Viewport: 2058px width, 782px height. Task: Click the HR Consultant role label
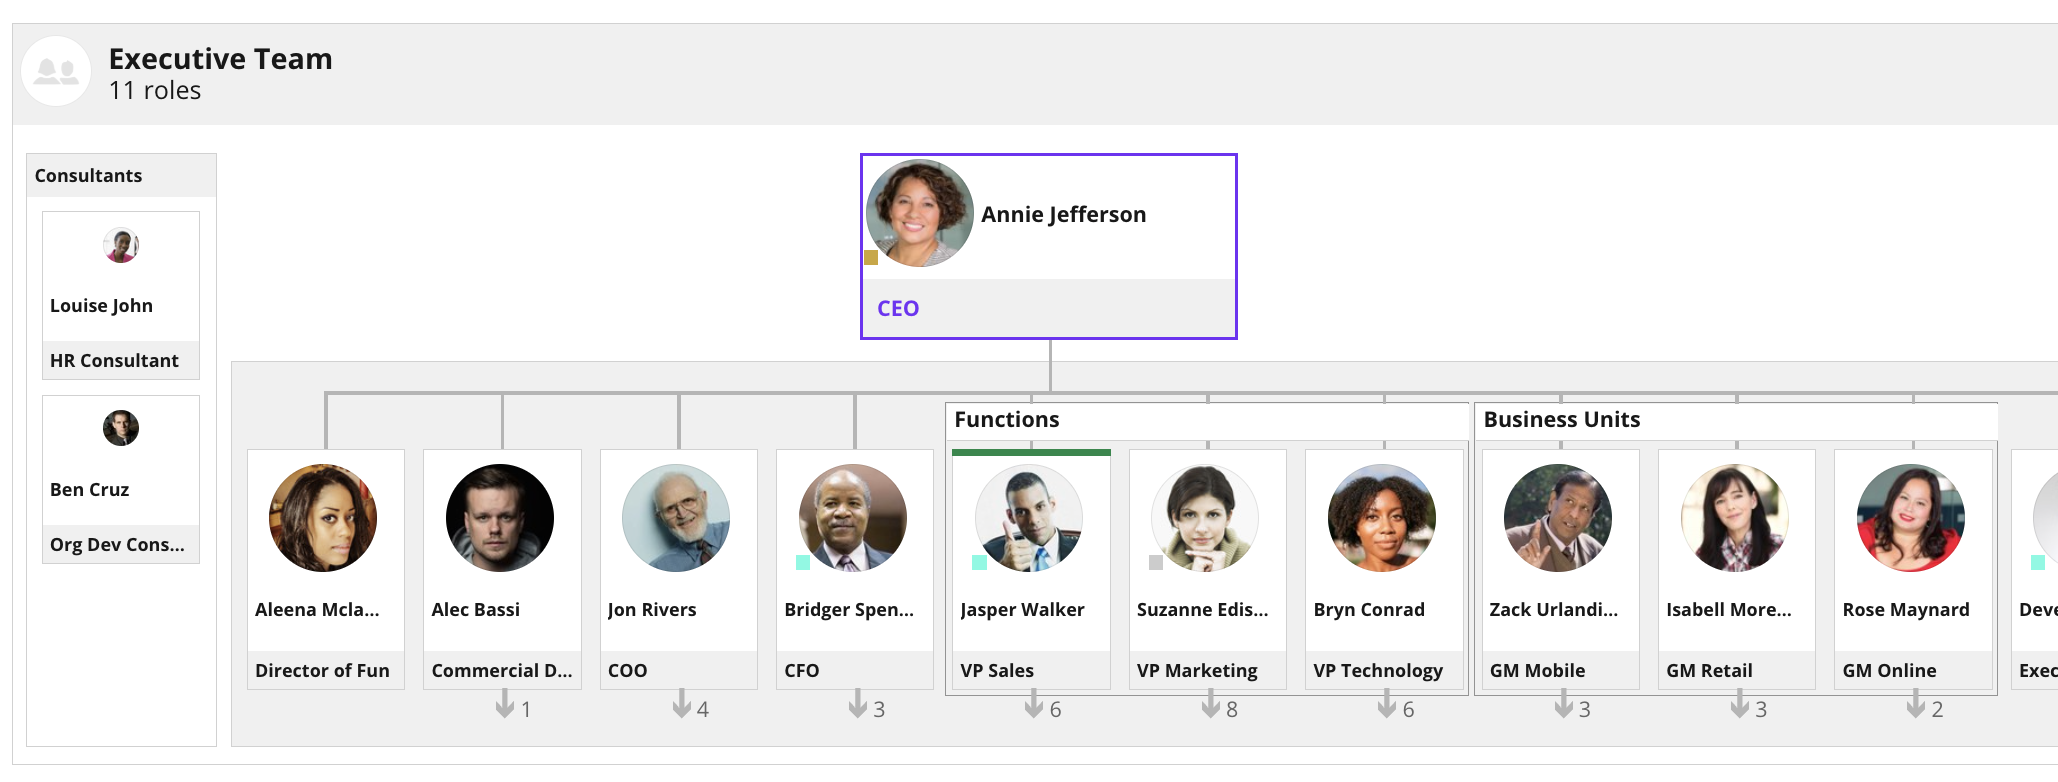pyautogui.click(x=114, y=360)
